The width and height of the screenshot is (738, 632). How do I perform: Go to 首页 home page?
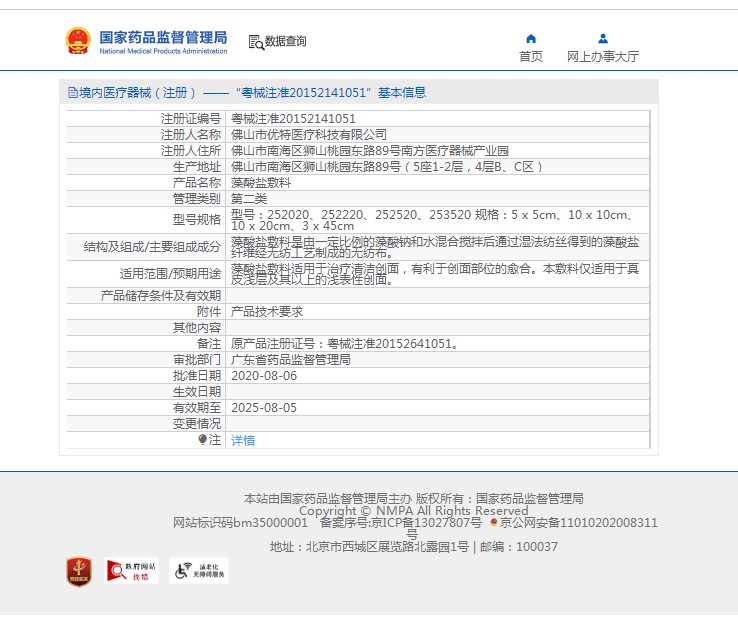coord(531,56)
